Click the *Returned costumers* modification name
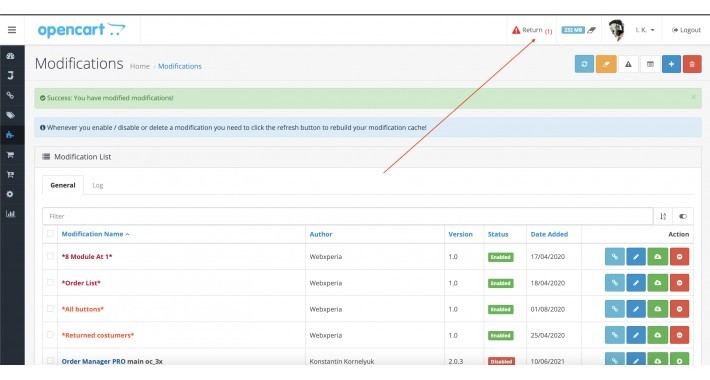Image resolution: width=710 pixels, height=380 pixels. tap(98, 335)
